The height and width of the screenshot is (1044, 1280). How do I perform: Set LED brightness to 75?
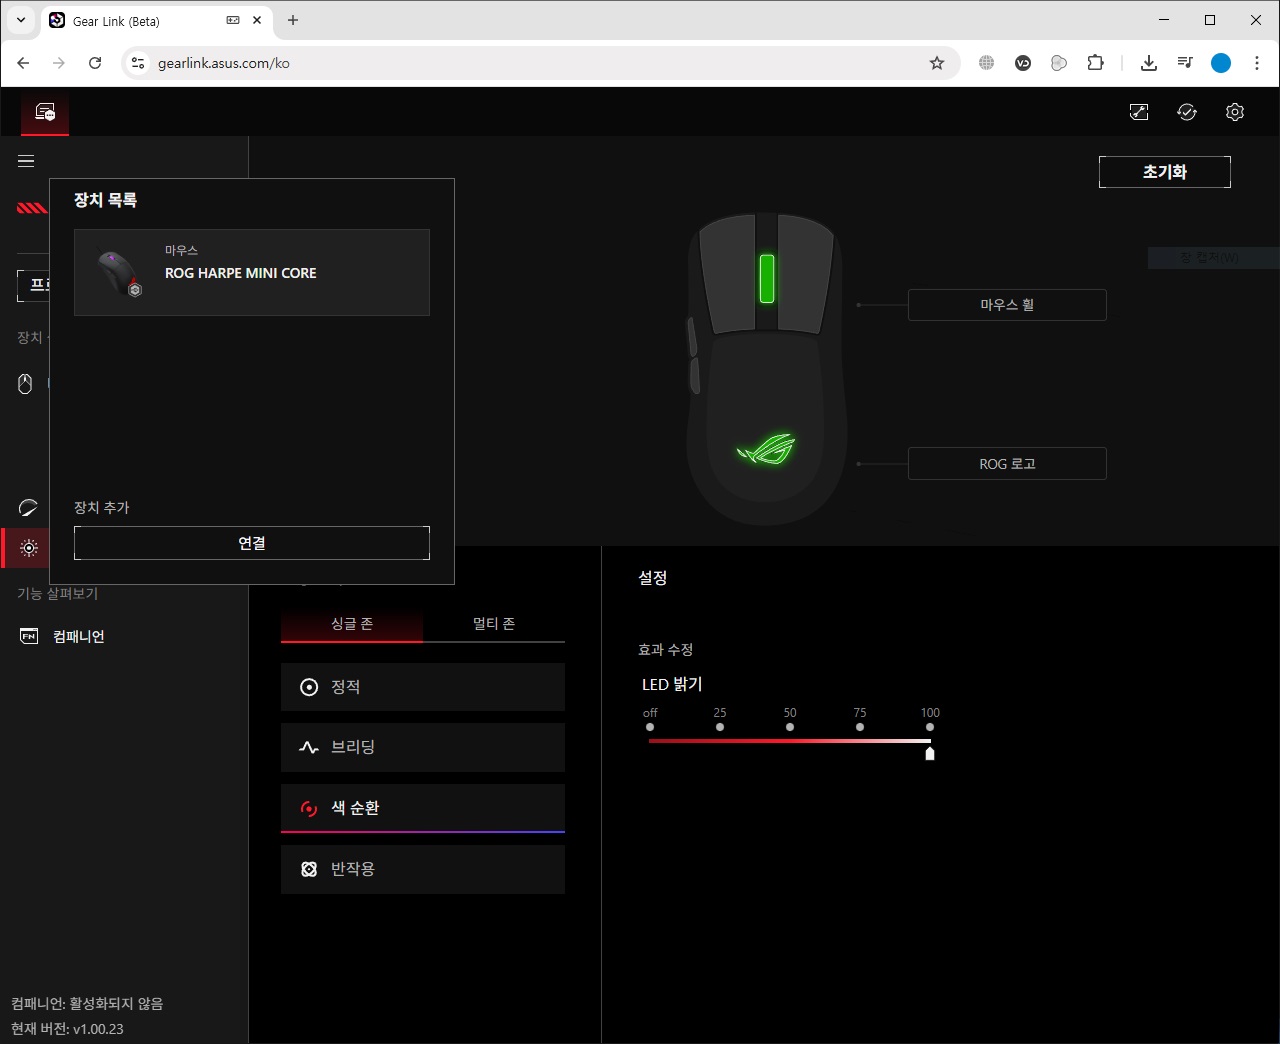[860, 727]
